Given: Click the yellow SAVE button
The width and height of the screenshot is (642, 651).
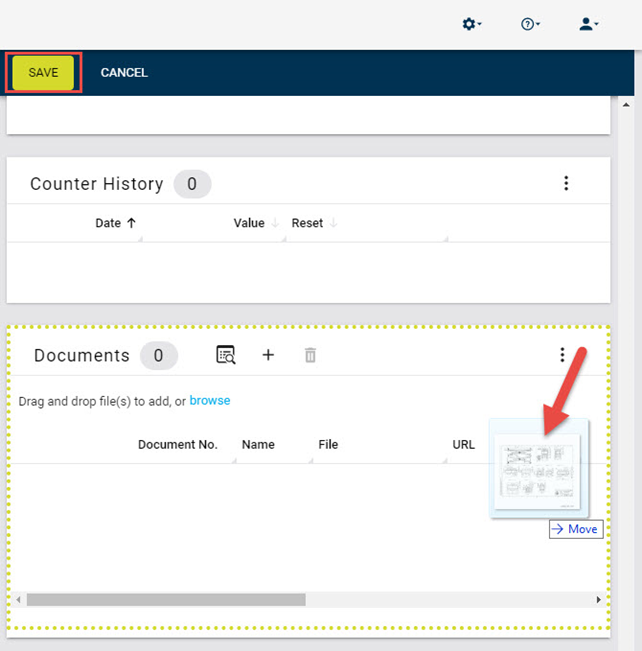Looking at the screenshot, I should pyautogui.click(x=43, y=73).
